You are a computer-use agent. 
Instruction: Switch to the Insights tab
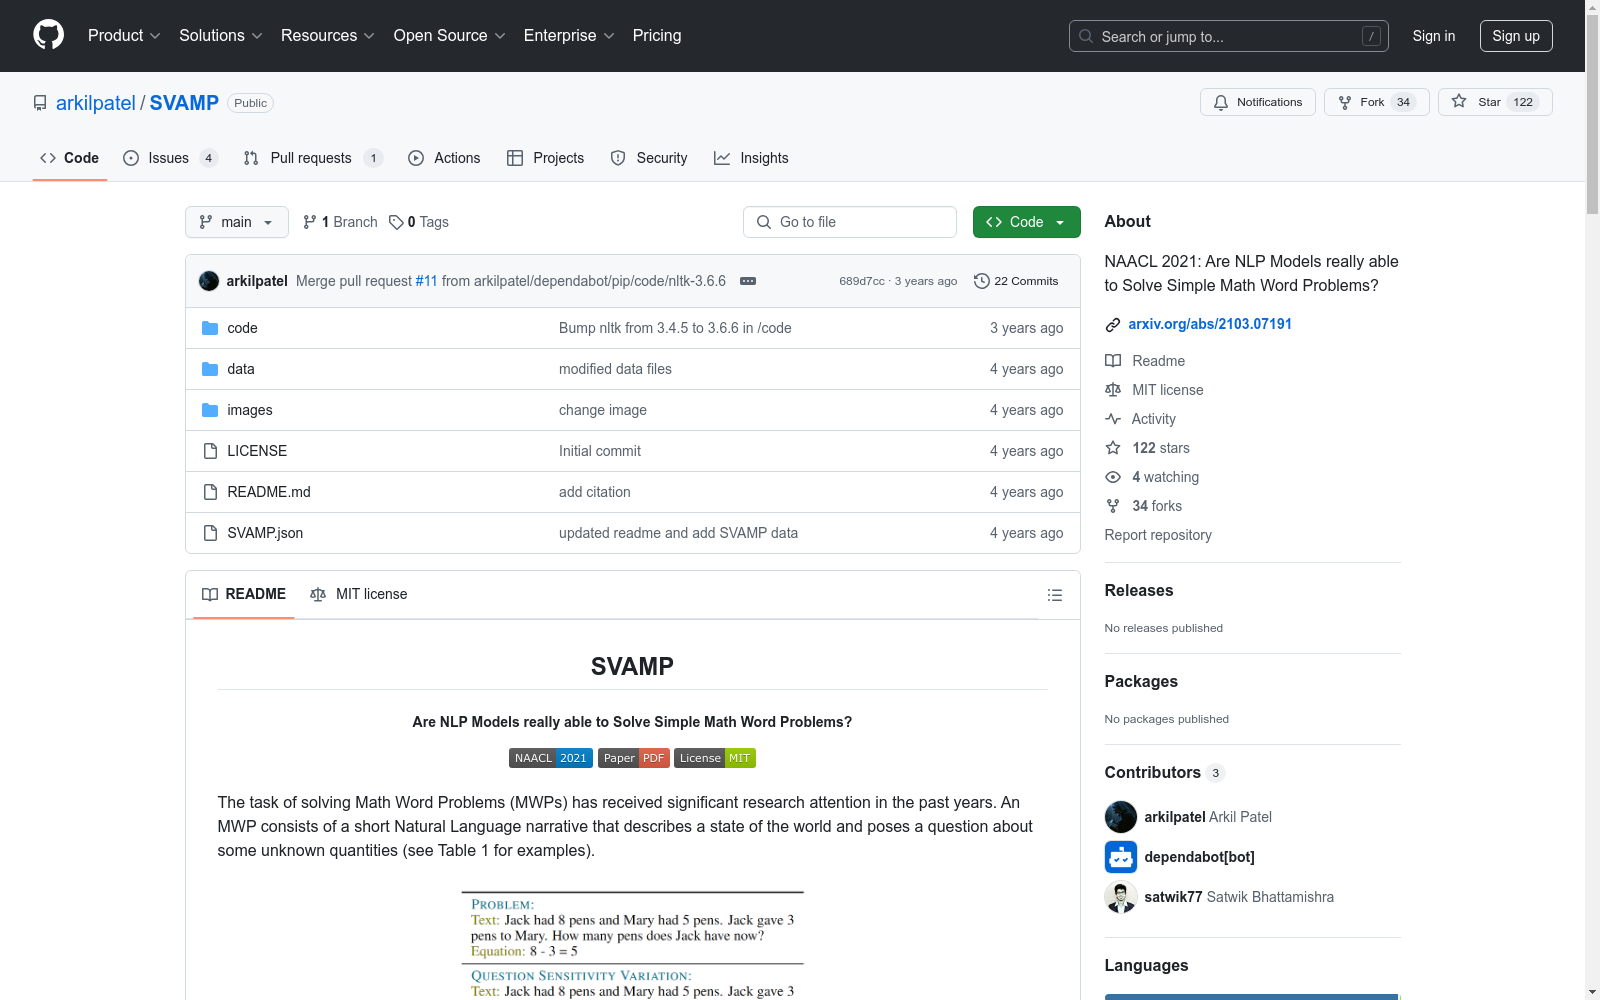click(751, 158)
